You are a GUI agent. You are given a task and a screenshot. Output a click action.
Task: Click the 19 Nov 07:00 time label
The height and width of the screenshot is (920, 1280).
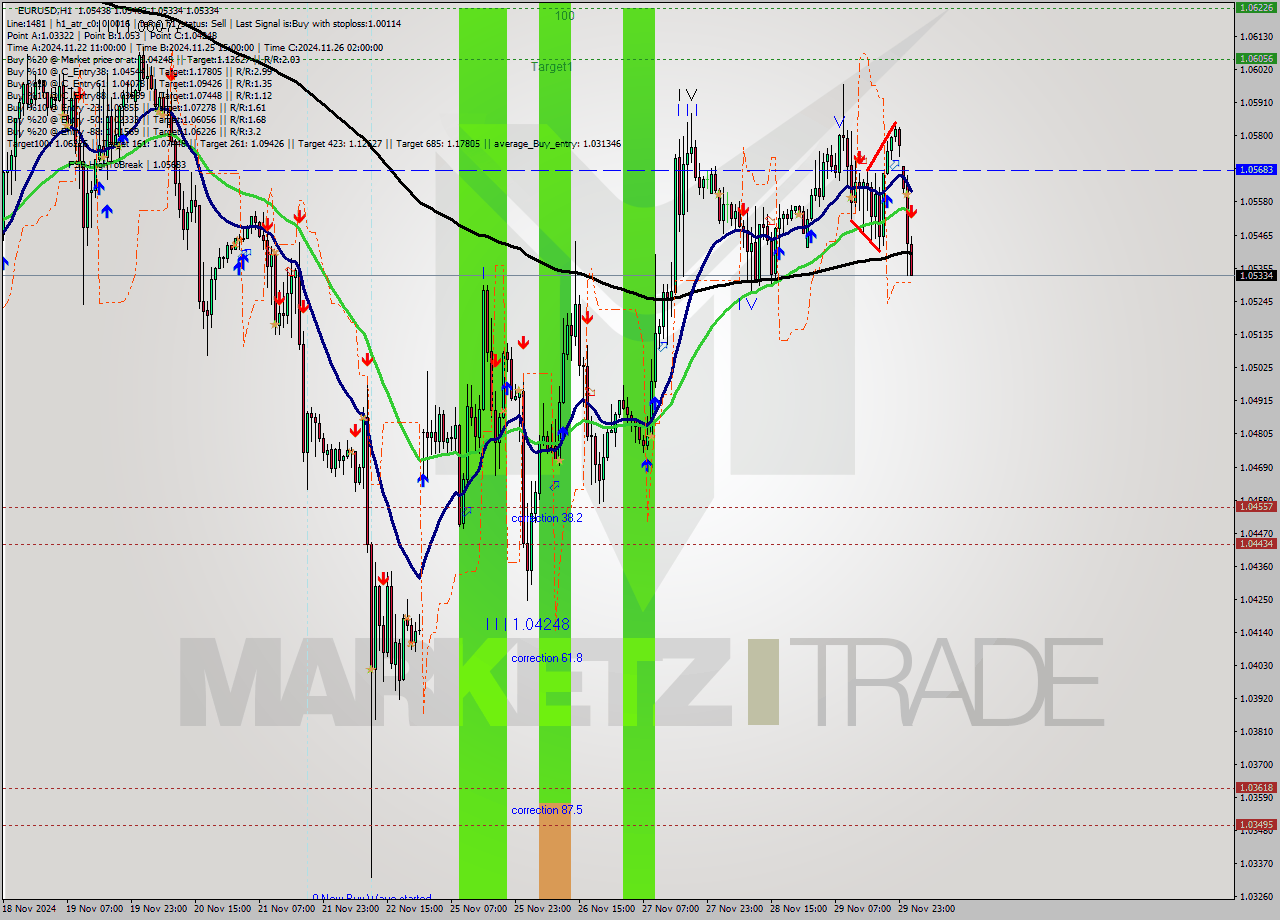(x=93, y=909)
